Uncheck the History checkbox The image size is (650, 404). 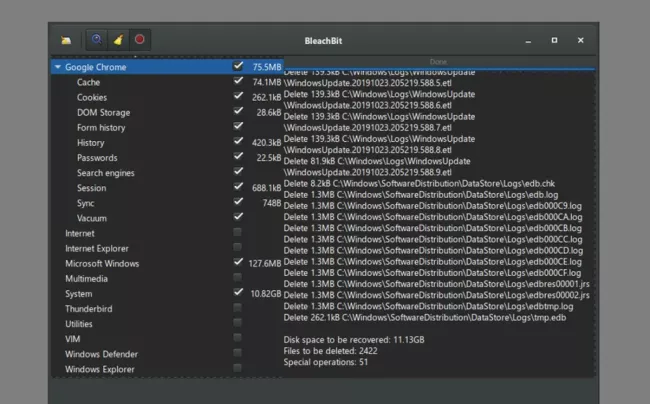(238, 141)
